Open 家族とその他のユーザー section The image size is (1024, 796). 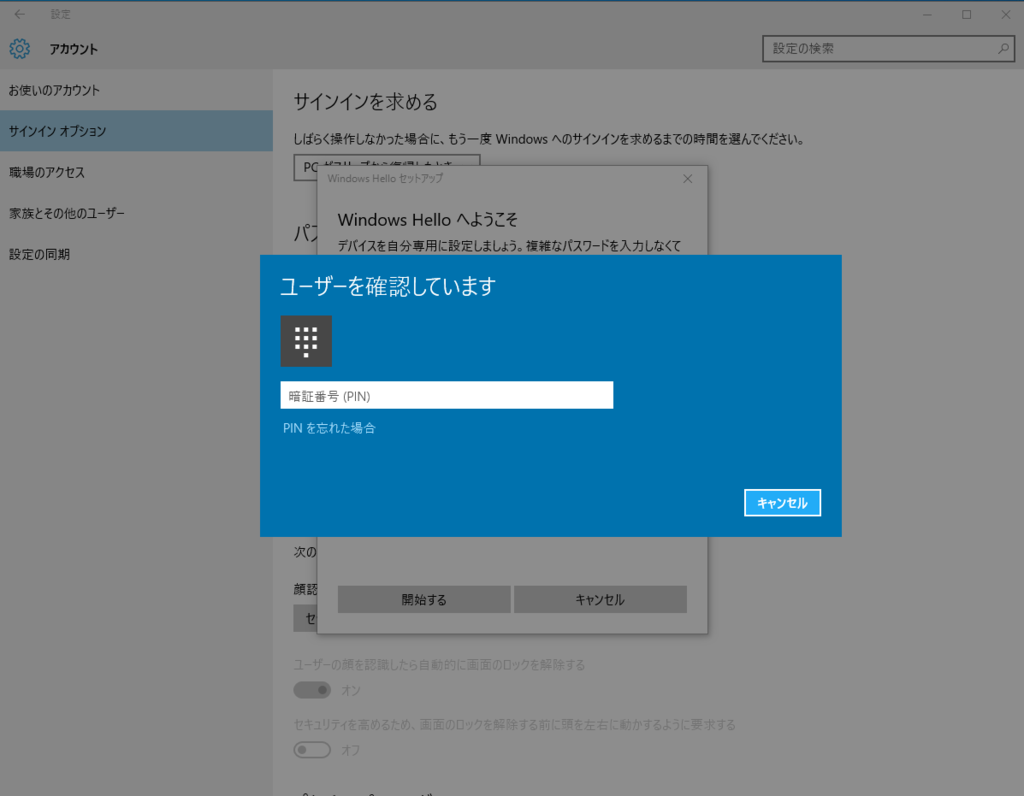(136, 214)
